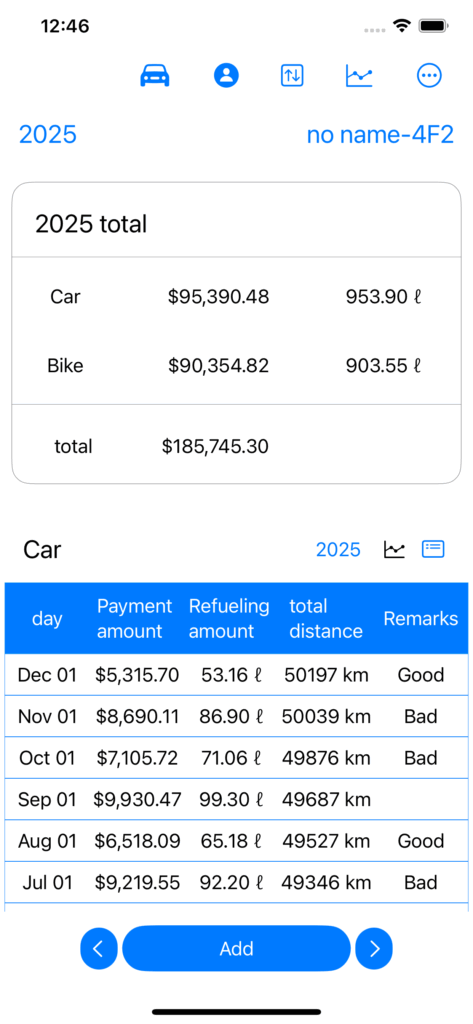Open the more options ellipsis icon

[429, 76]
